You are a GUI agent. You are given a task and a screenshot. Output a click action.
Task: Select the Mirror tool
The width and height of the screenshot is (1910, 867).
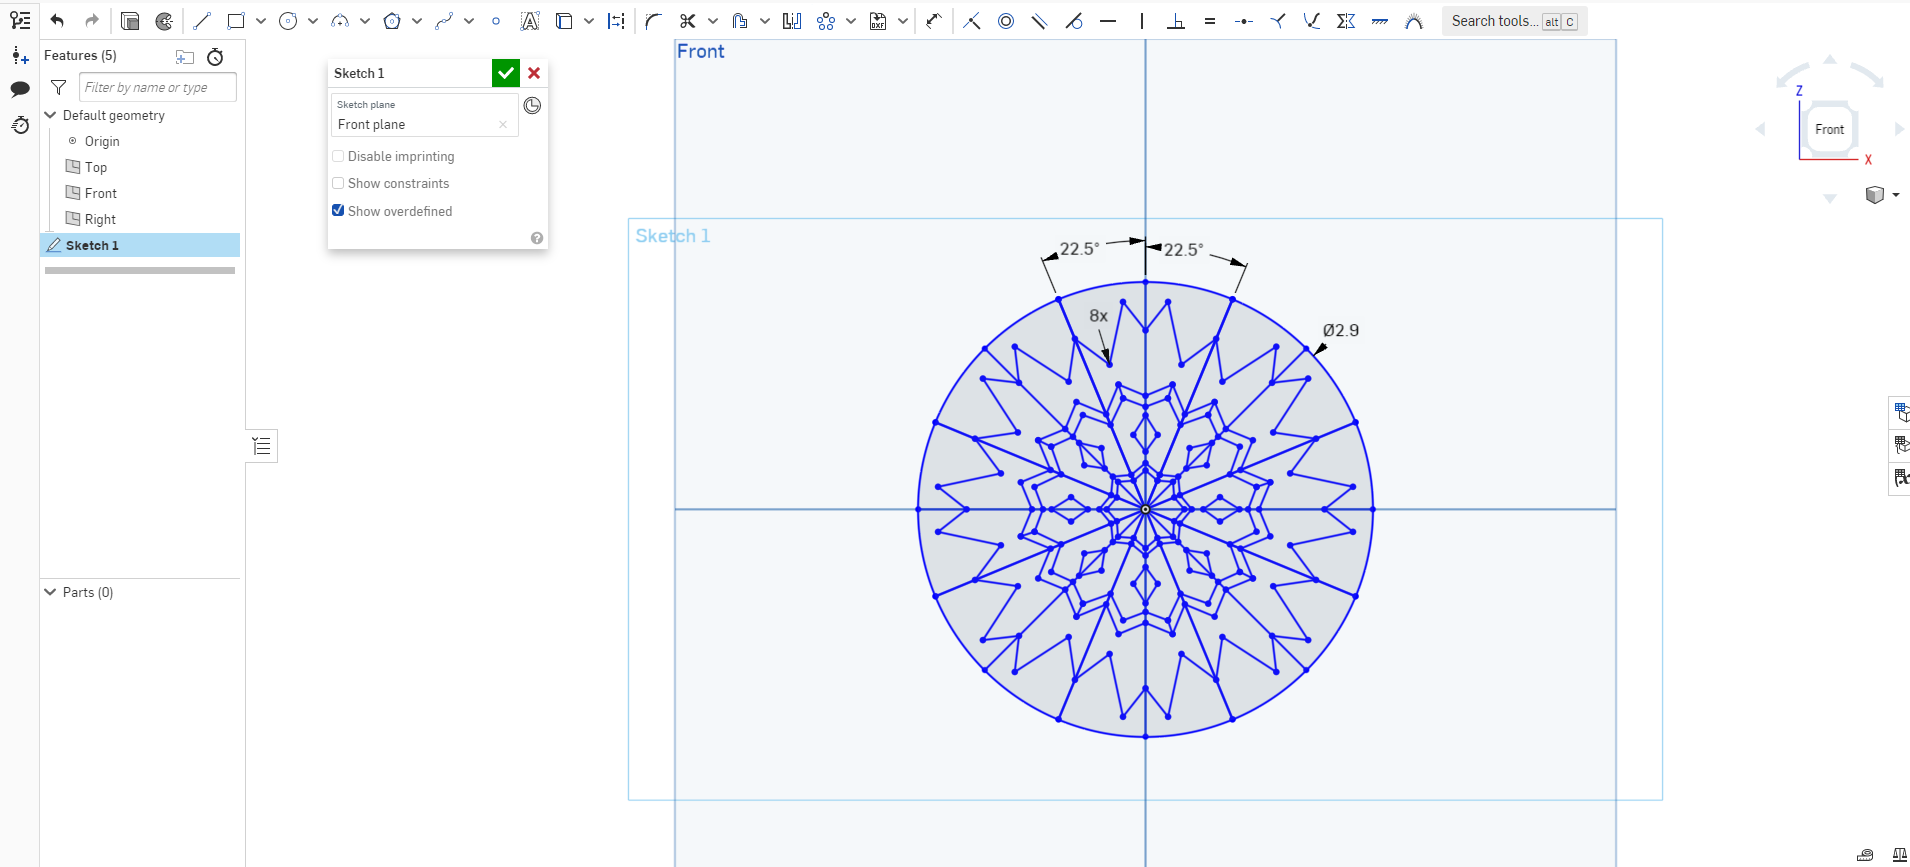pos(792,21)
